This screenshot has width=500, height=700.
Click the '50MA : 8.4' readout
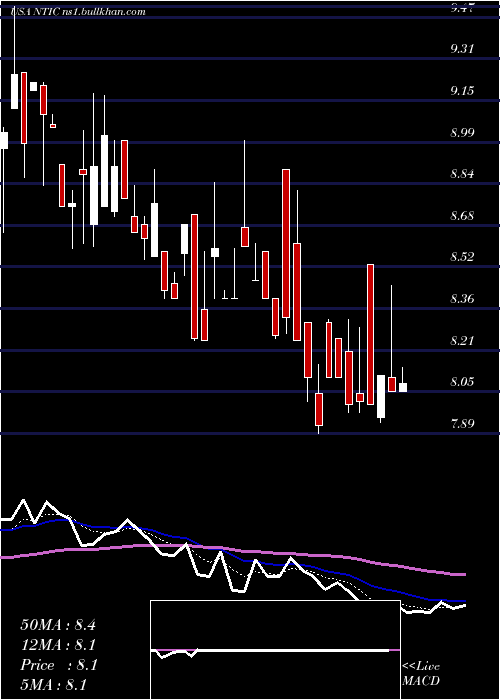tap(58, 625)
